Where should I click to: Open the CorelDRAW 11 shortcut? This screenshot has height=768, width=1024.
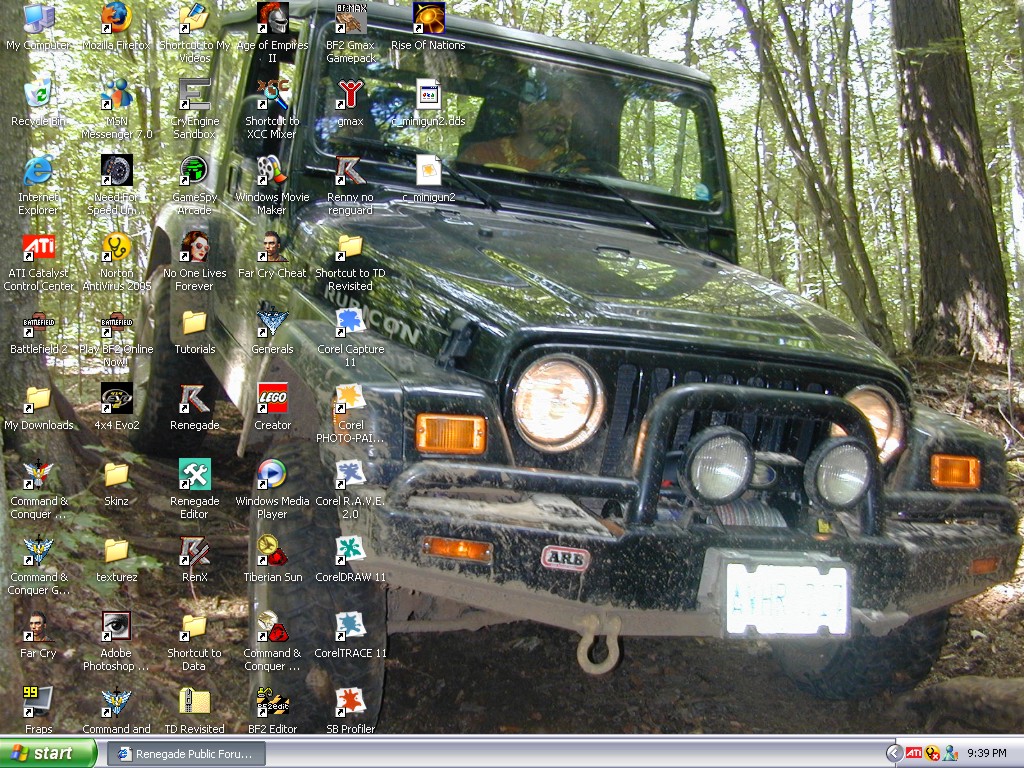(350, 551)
